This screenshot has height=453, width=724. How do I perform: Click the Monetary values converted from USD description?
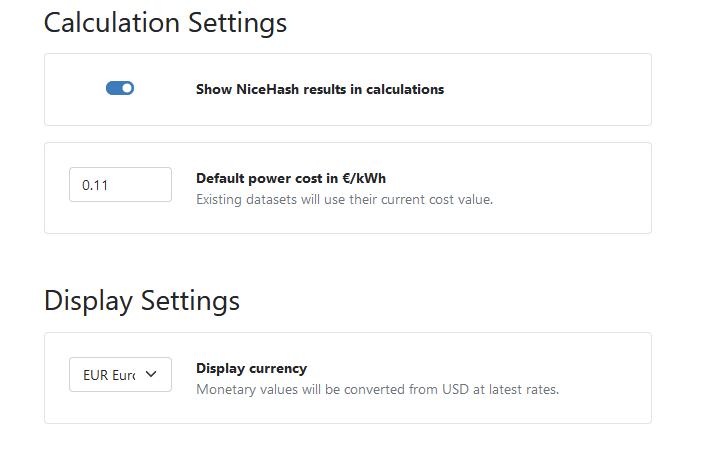point(377,389)
